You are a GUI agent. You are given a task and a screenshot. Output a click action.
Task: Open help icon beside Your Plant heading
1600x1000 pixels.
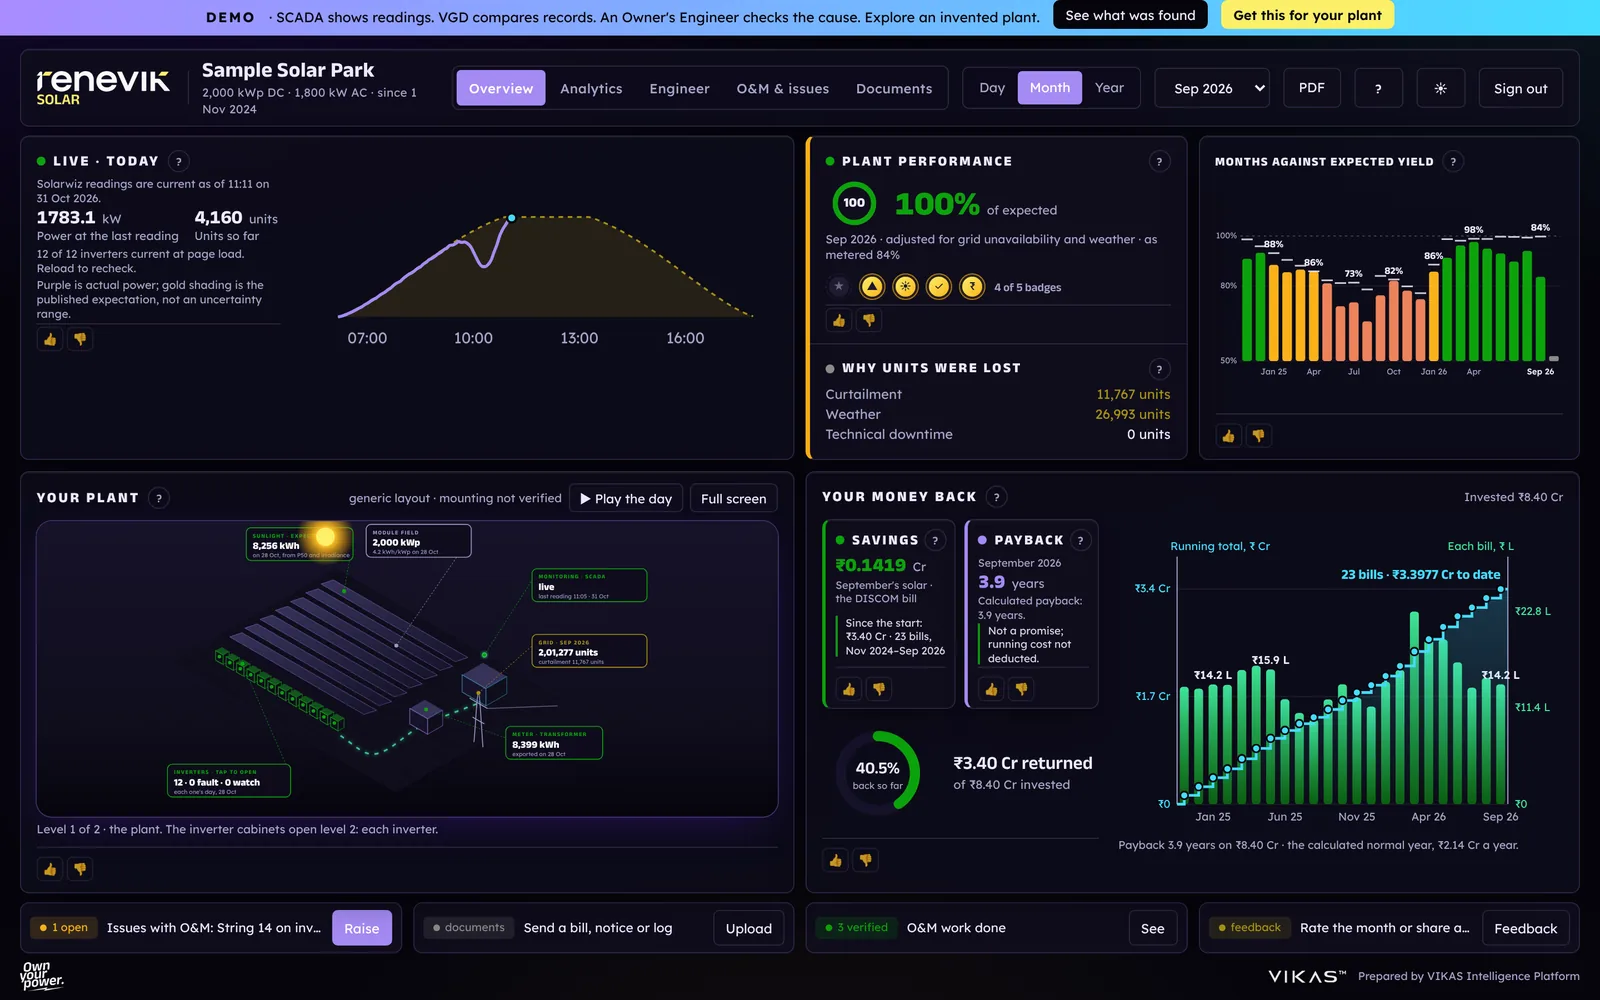coord(158,498)
